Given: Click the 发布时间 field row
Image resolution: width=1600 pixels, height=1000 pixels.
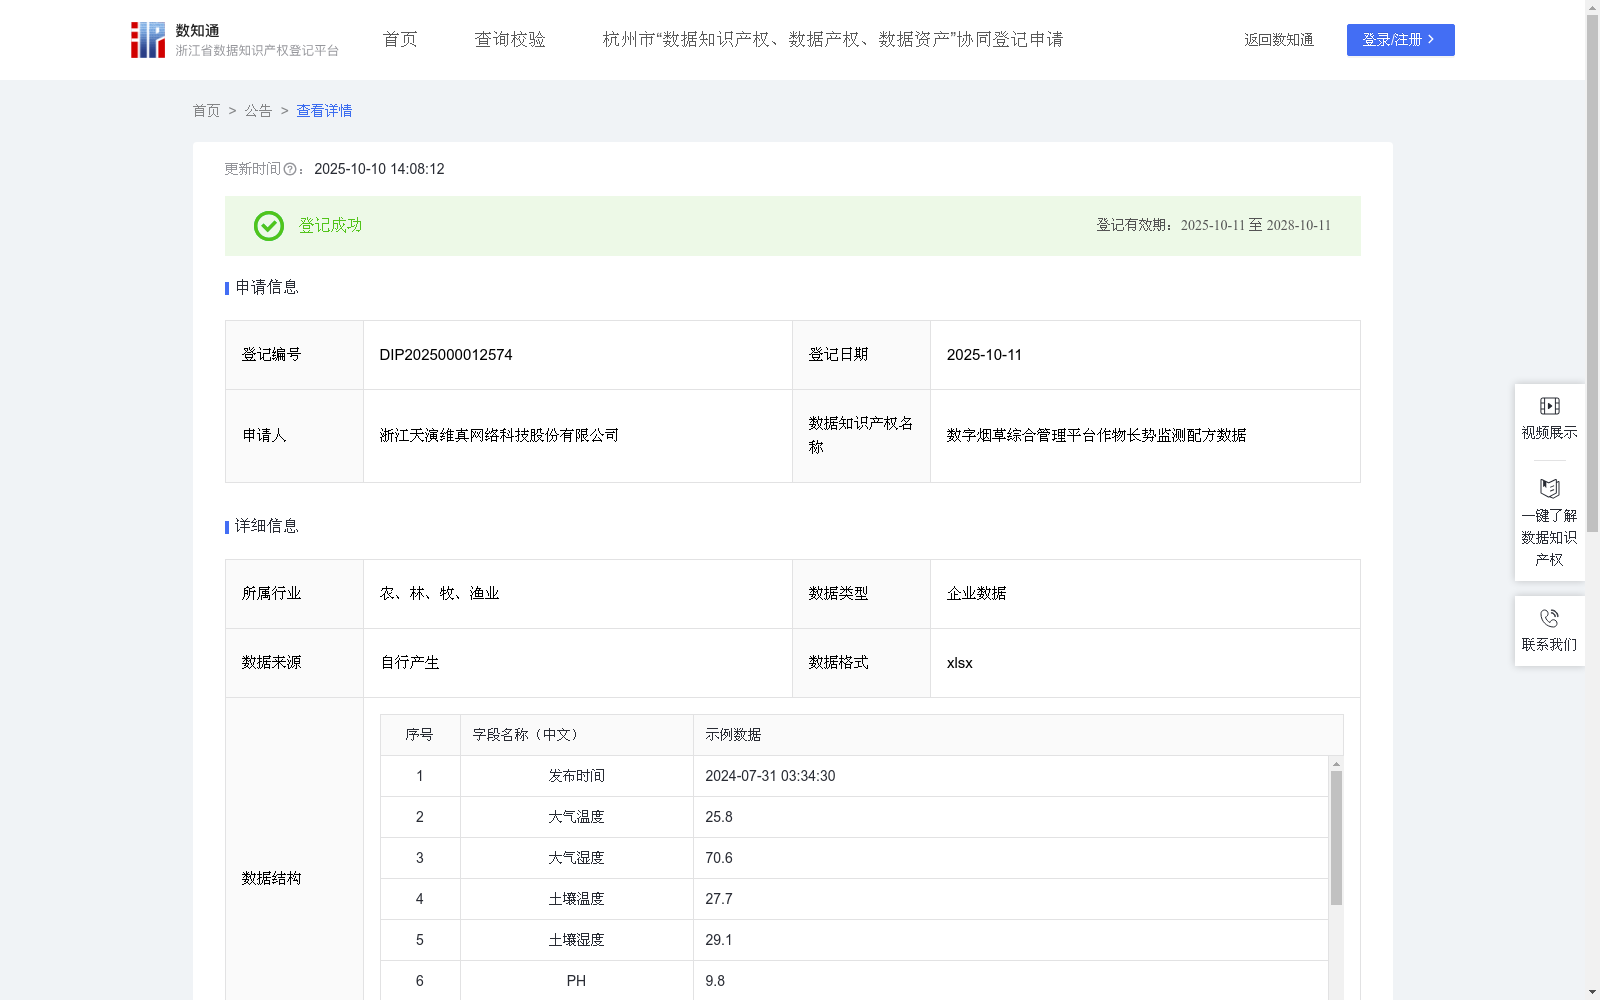Looking at the screenshot, I should coord(854,776).
